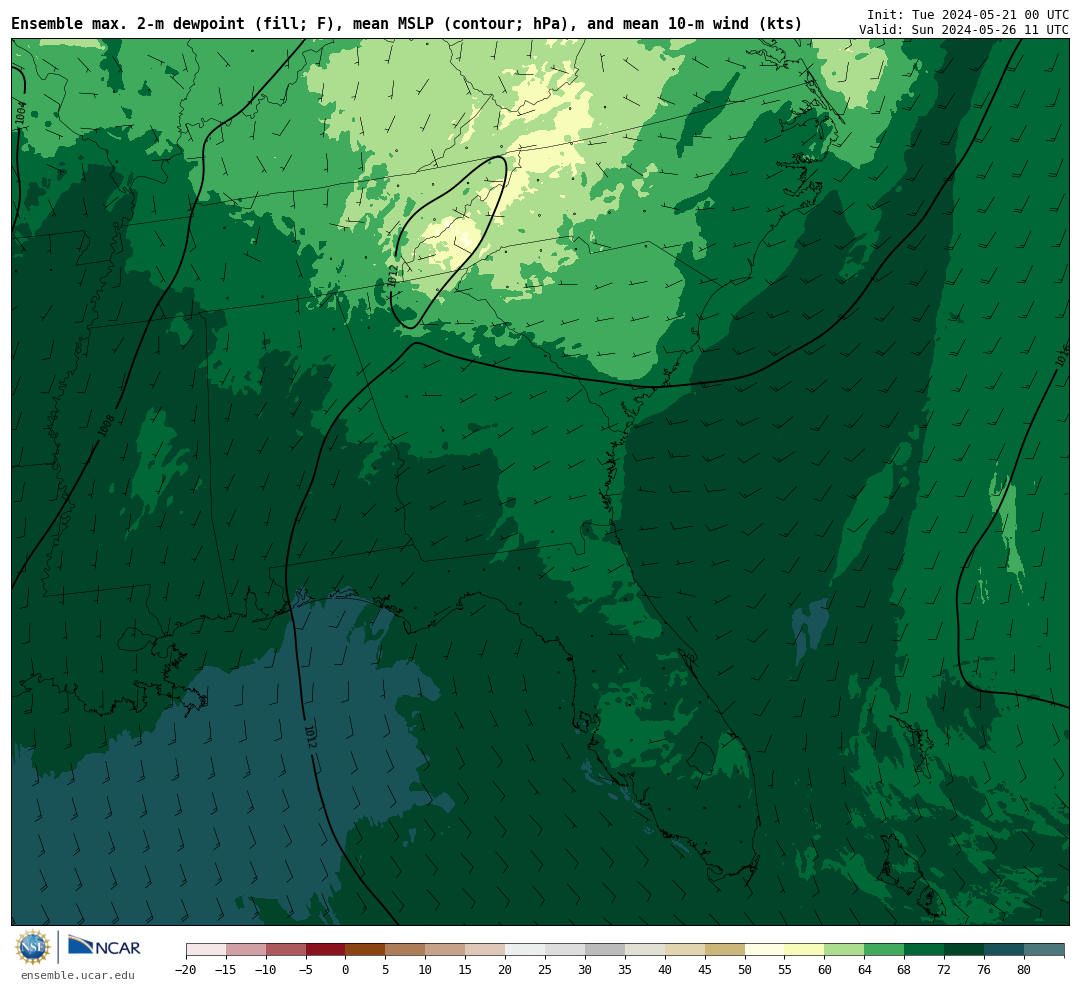Click the 25 tick label on the colorbar
This screenshot has width=1080, height=988.
tap(545, 969)
